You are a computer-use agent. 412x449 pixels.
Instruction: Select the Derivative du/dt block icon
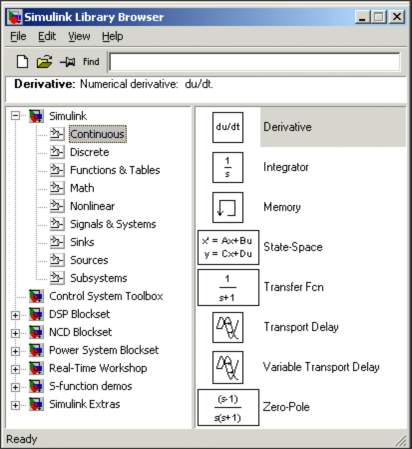pyautogui.click(x=228, y=127)
